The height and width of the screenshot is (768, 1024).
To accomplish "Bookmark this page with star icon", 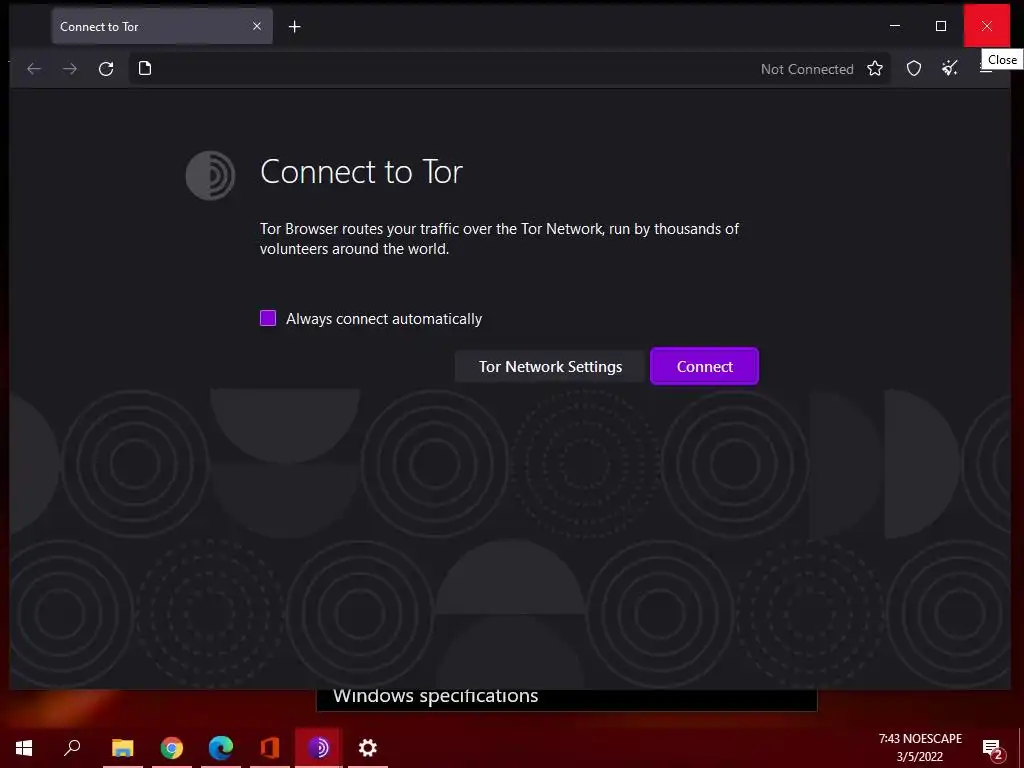I will click(874, 69).
